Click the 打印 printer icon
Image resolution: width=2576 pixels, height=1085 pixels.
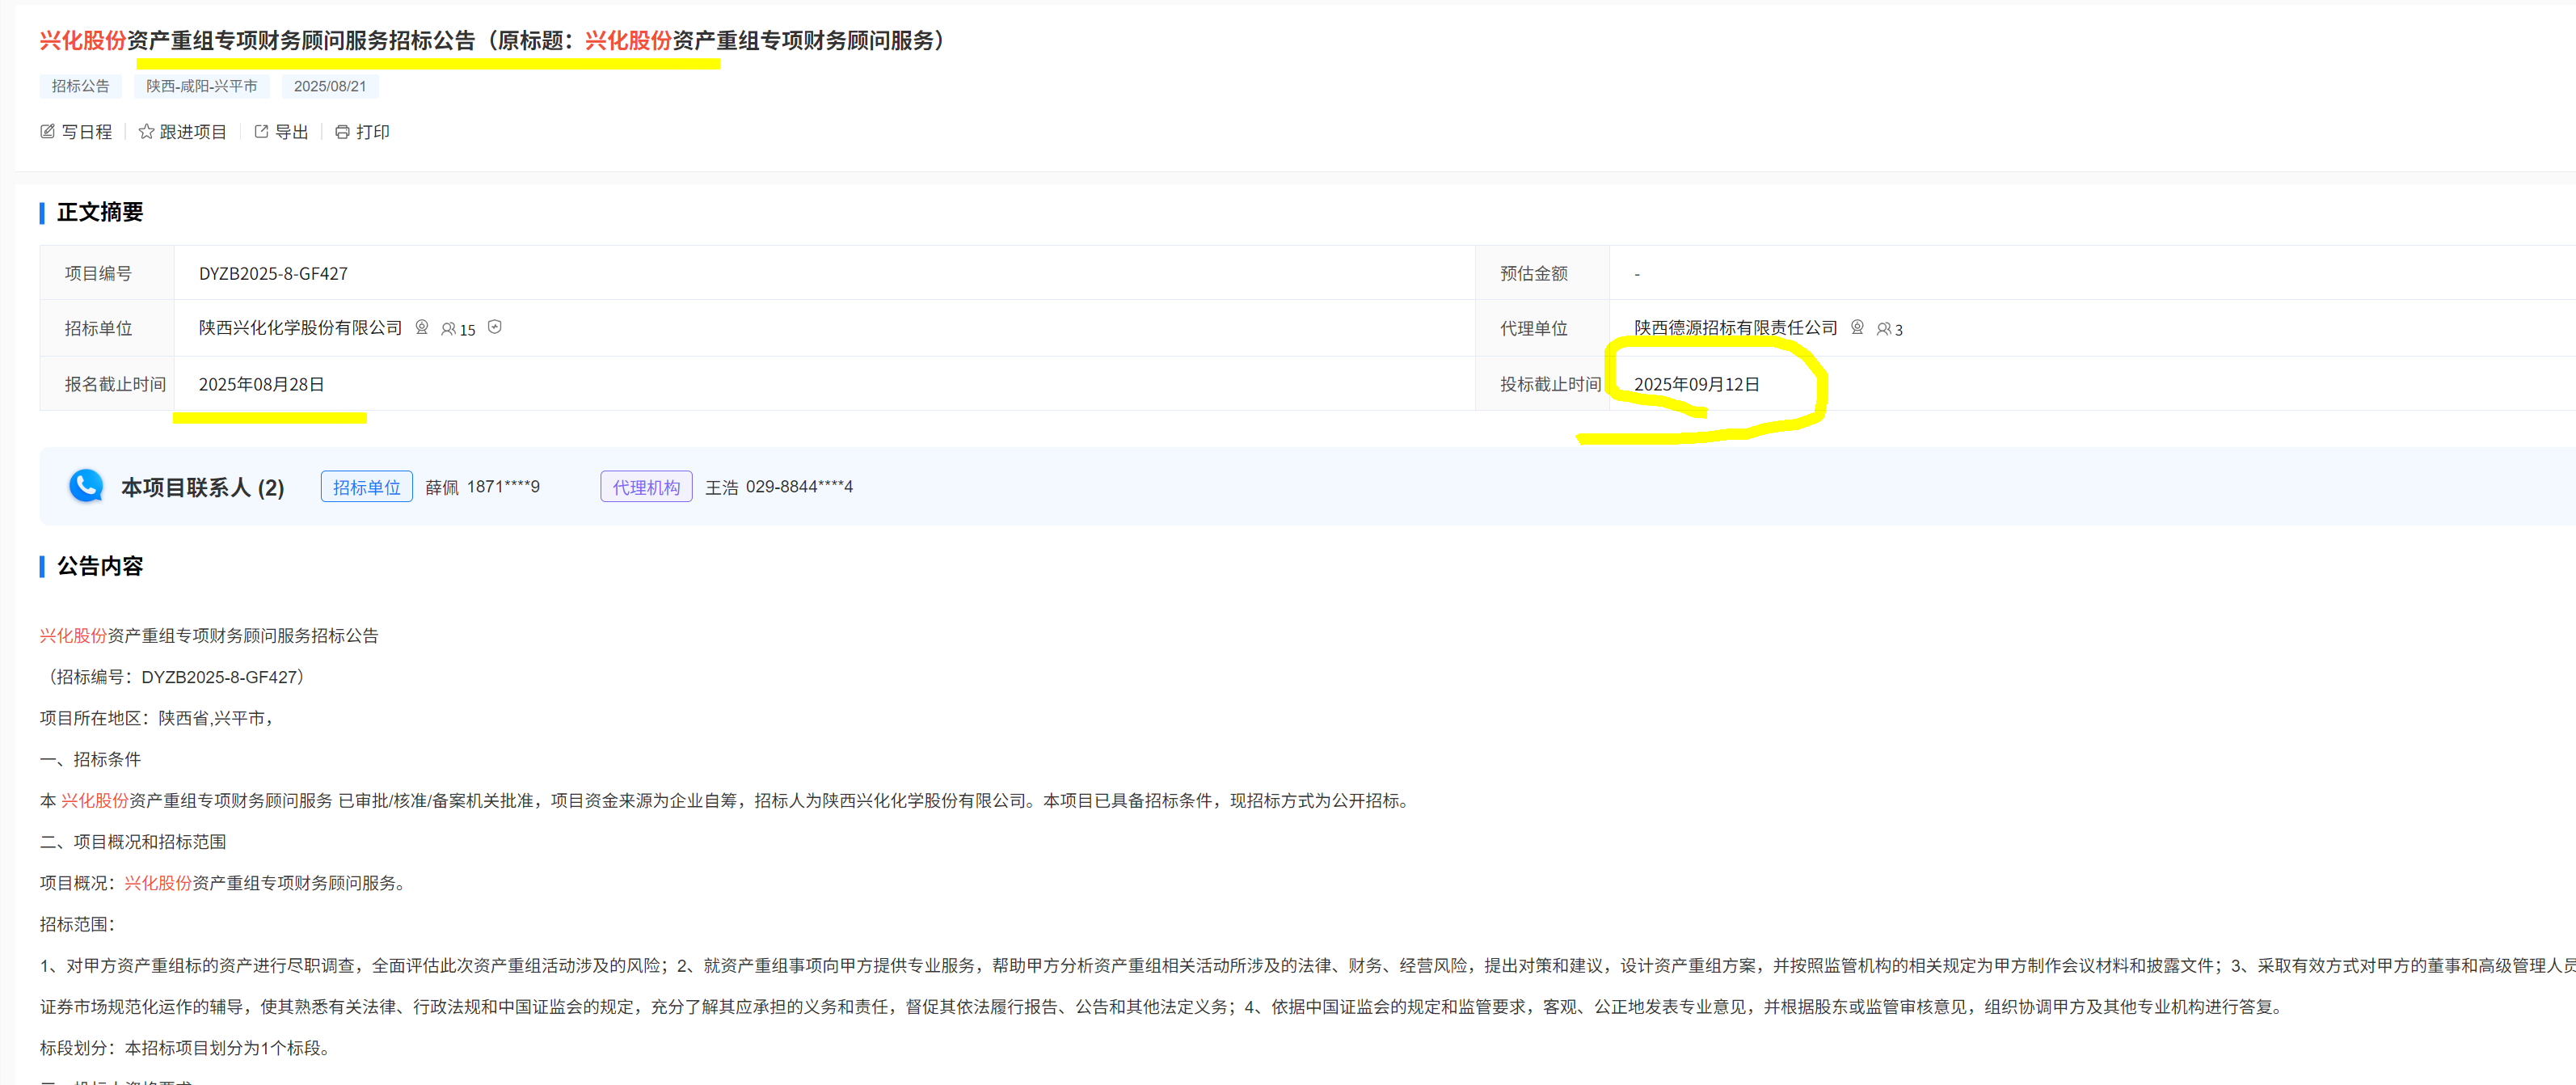342,132
